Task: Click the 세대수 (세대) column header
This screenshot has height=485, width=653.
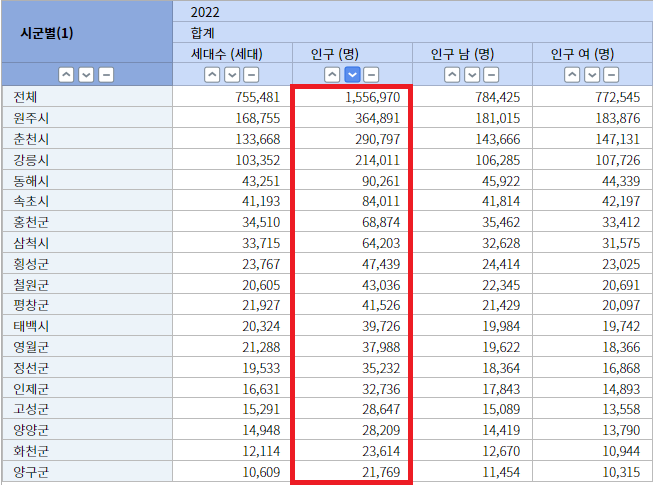Action: coord(232,53)
